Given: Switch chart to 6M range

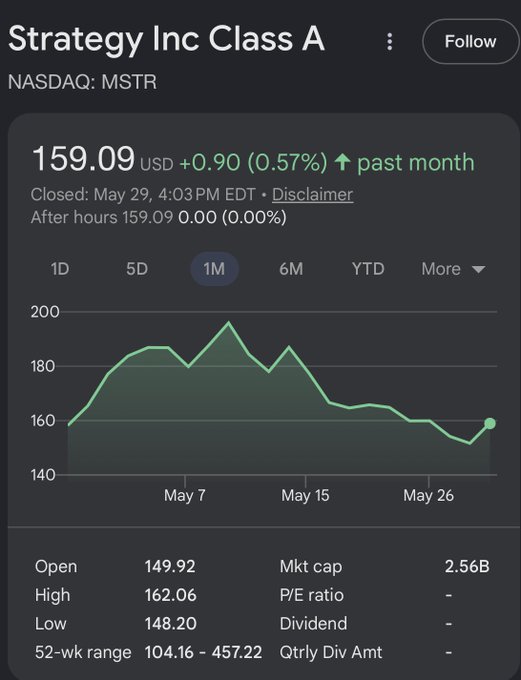Looking at the screenshot, I should click(x=291, y=269).
